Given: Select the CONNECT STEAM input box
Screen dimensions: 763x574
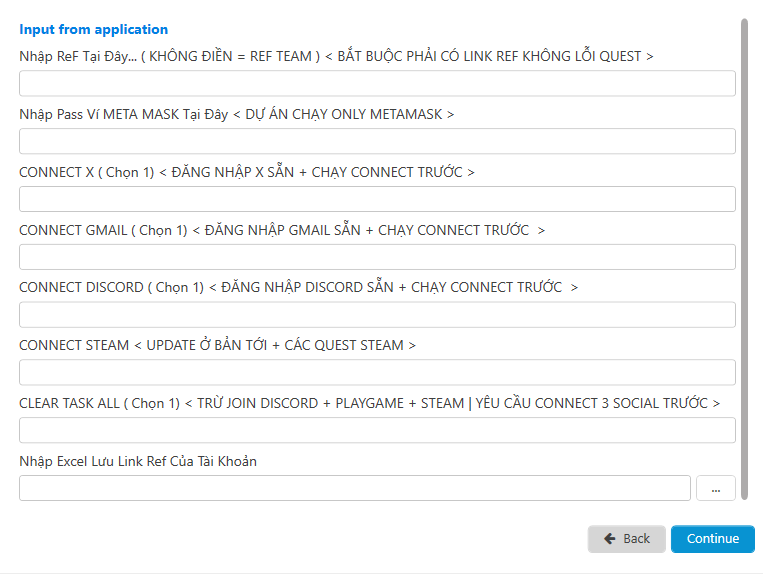Looking at the screenshot, I should click(377, 373).
